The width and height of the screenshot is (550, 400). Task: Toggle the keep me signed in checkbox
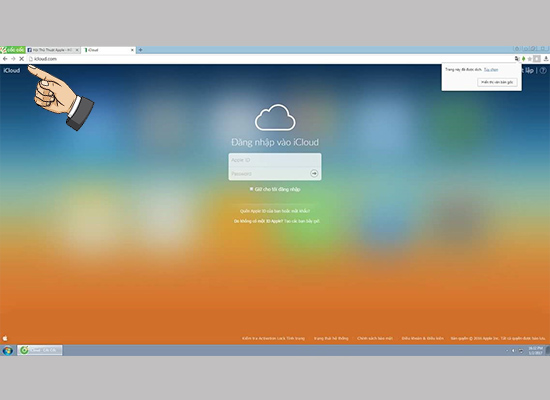[251, 189]
